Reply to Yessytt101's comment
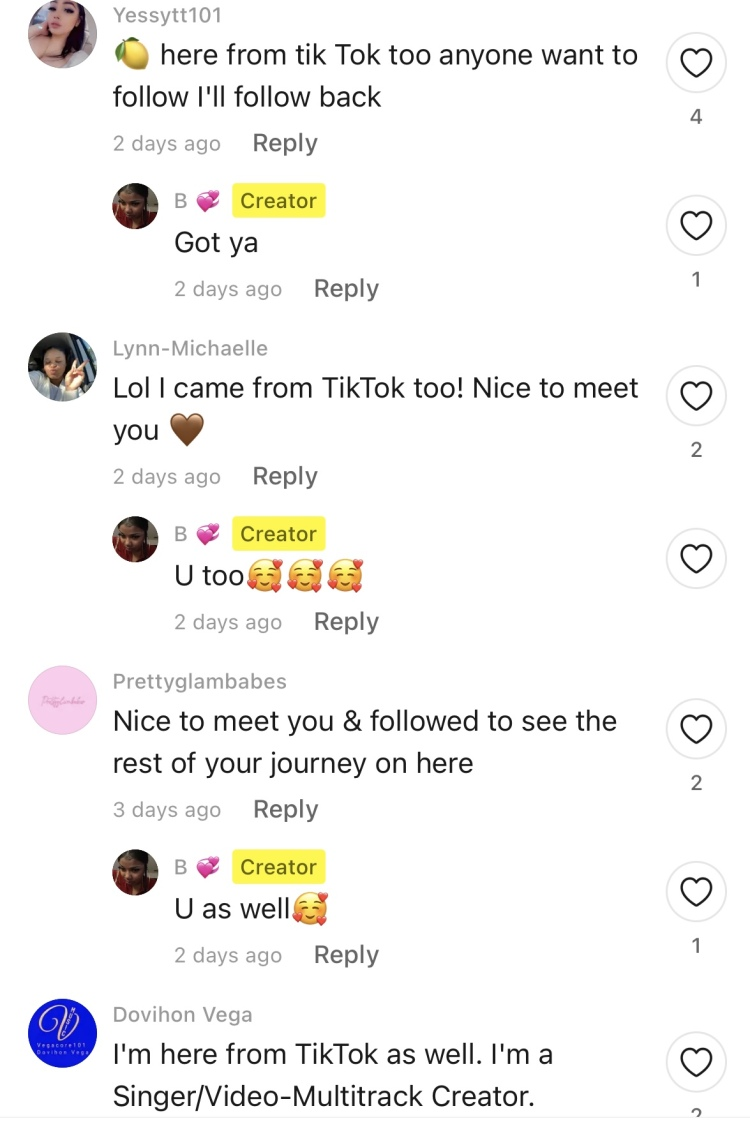The image size is (750, 1136). [x=285, y=143]
